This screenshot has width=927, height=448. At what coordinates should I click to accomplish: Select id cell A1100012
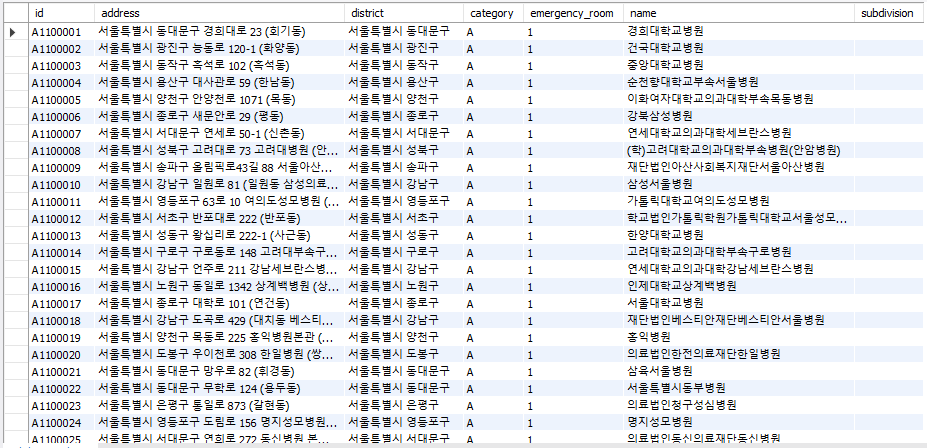[60, 219]
